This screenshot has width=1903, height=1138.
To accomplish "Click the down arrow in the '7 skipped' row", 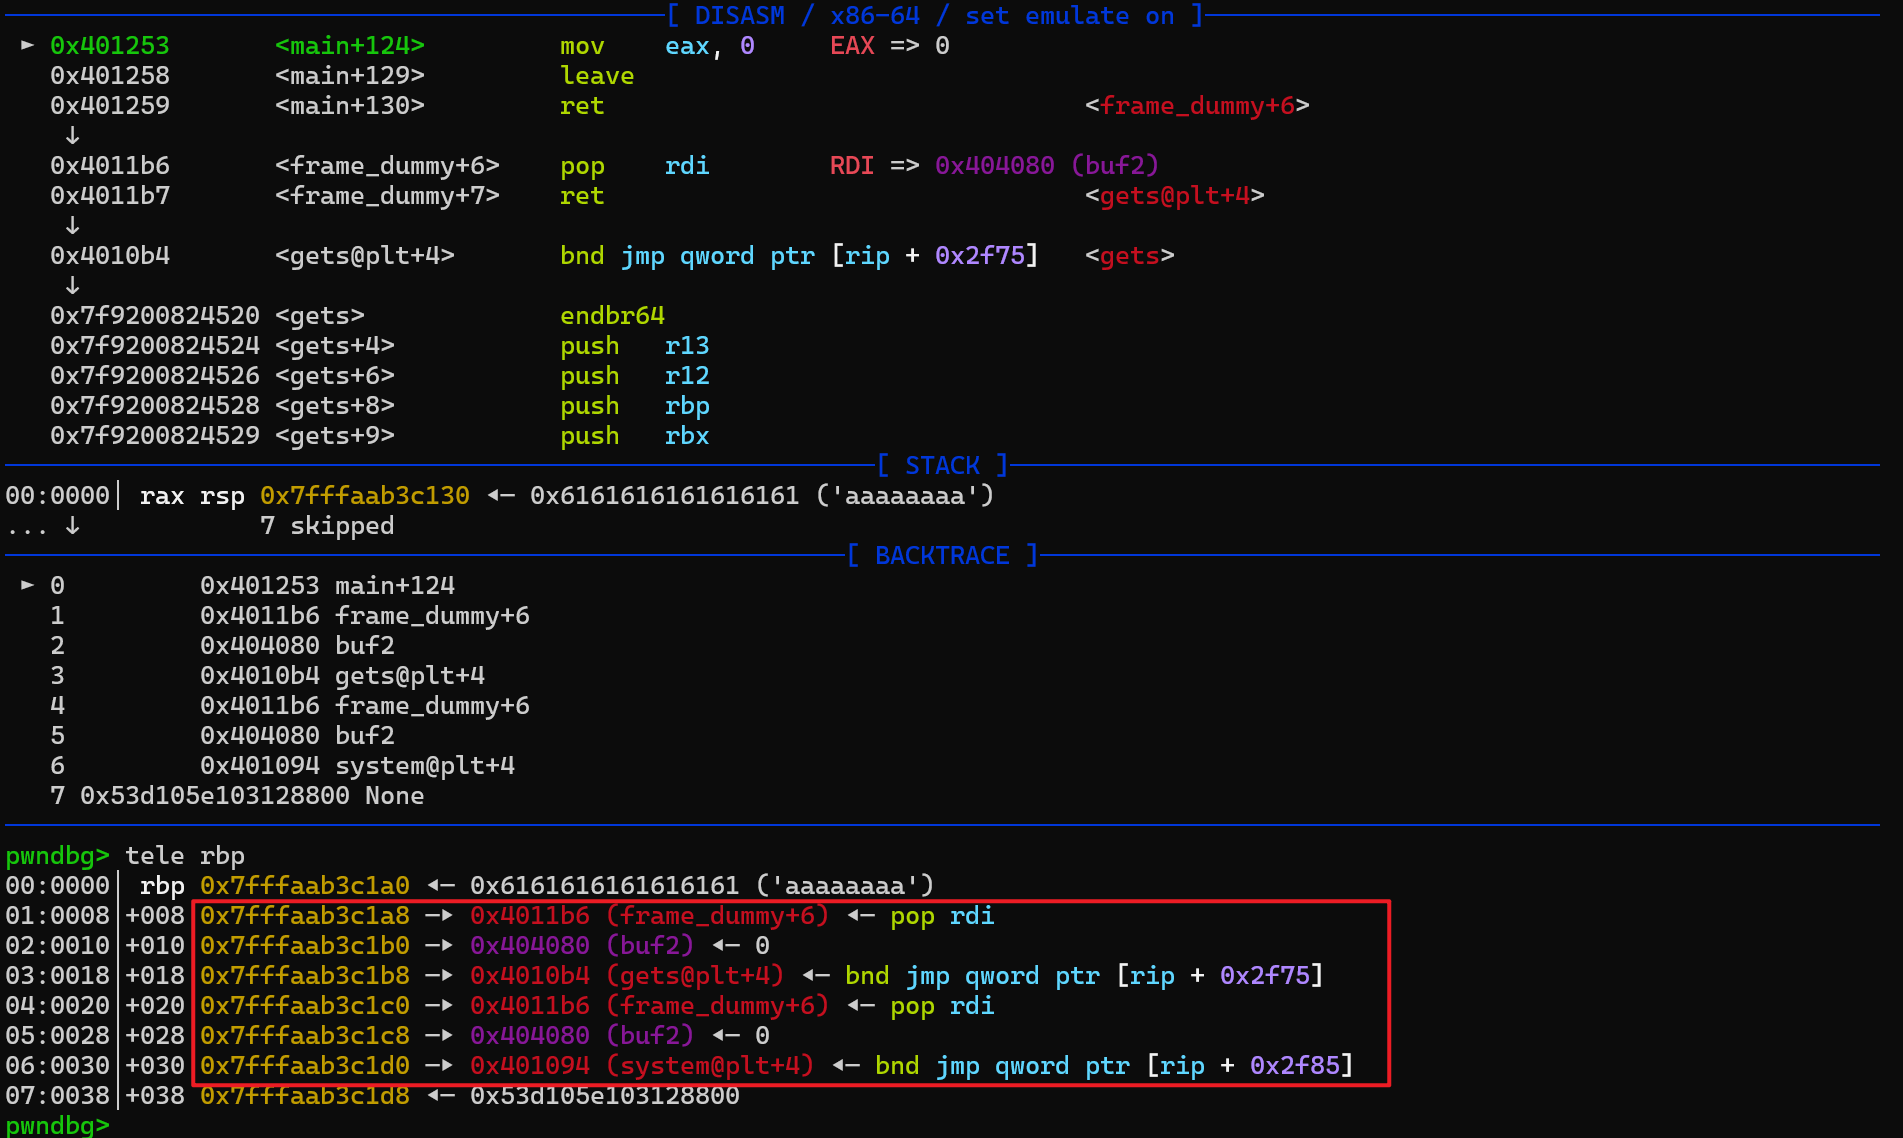I will (x=72, y=525).
